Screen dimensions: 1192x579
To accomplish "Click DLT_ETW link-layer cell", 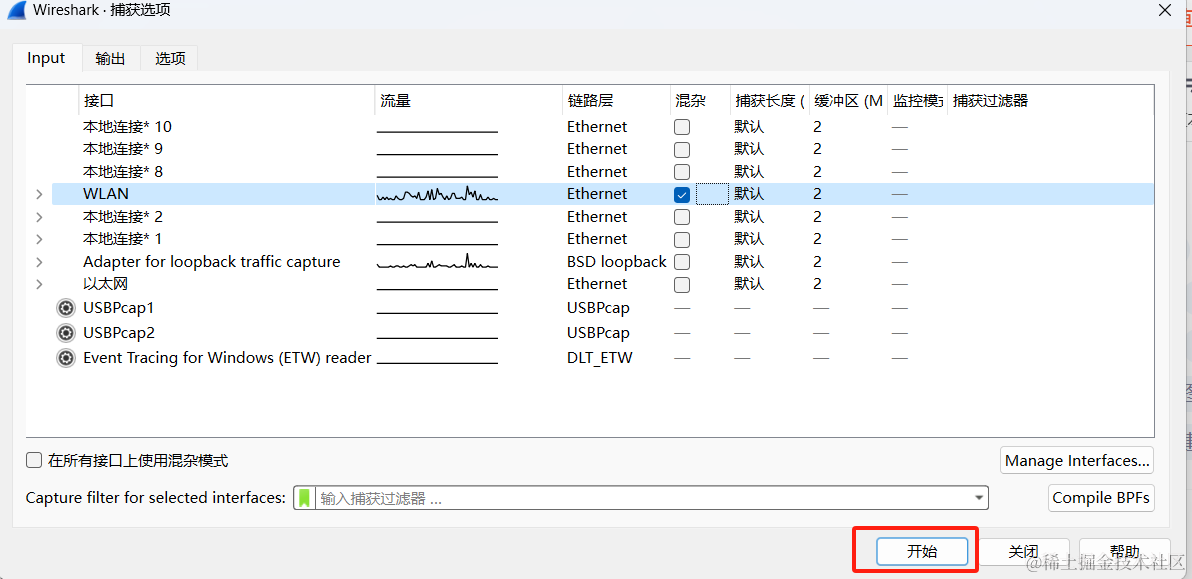I will click(x=600, y=358).
